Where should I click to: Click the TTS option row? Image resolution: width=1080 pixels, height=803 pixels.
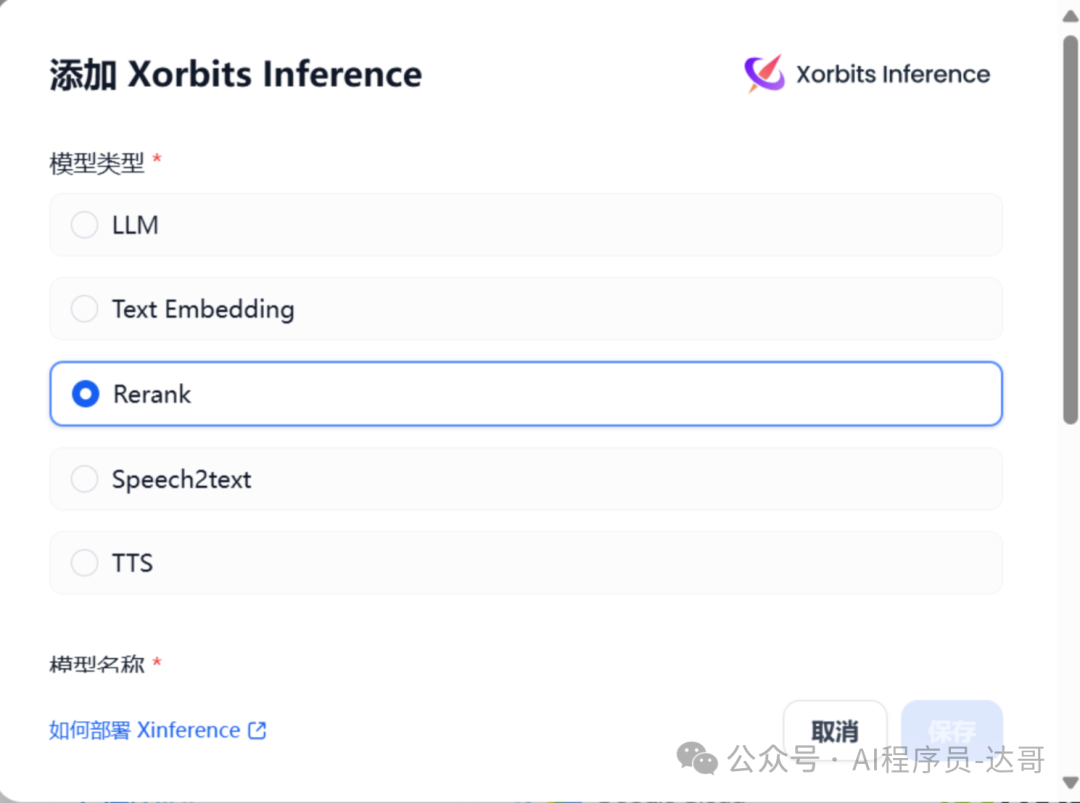click(526, 563)
